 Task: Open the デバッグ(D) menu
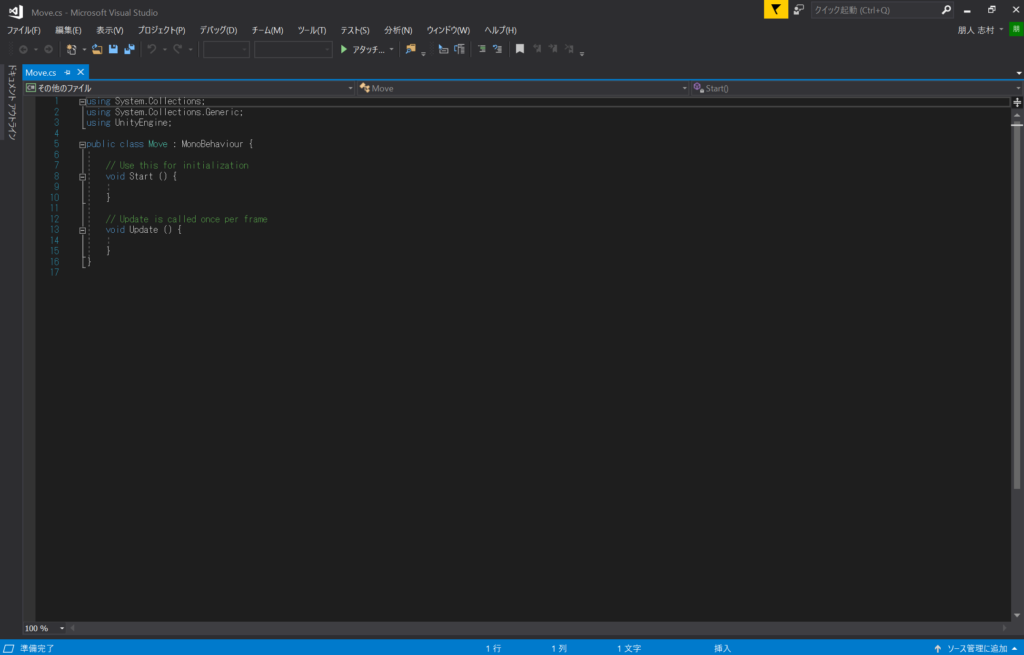click(x=218, y=30)
